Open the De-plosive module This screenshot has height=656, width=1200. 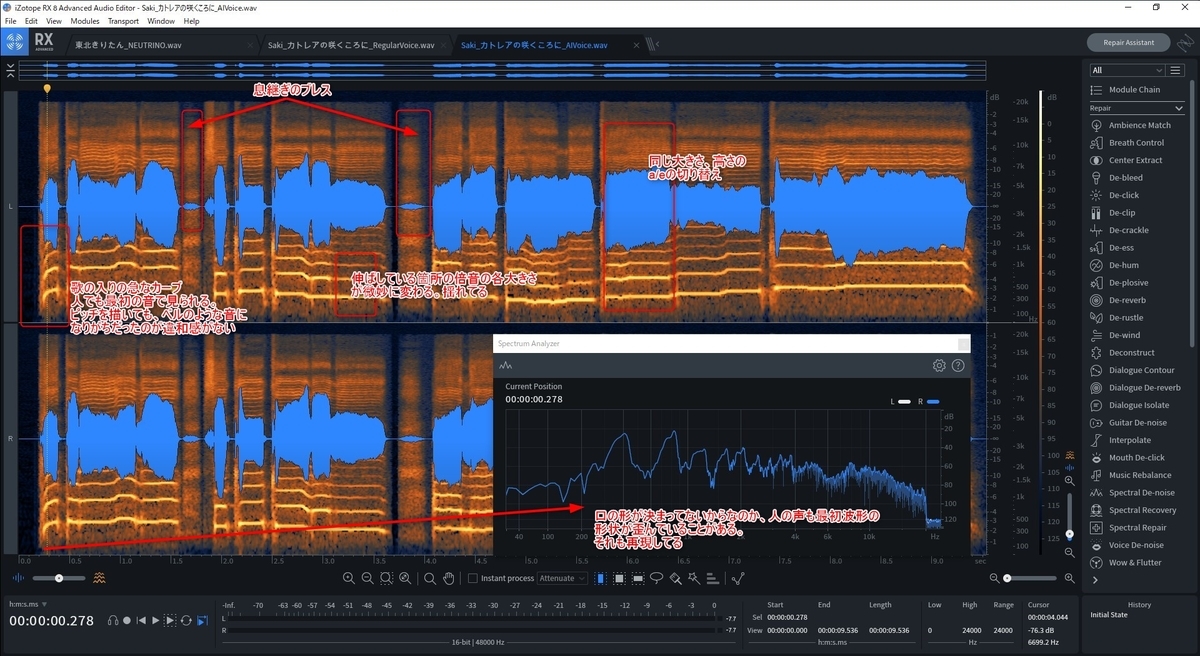(1119, 283)
